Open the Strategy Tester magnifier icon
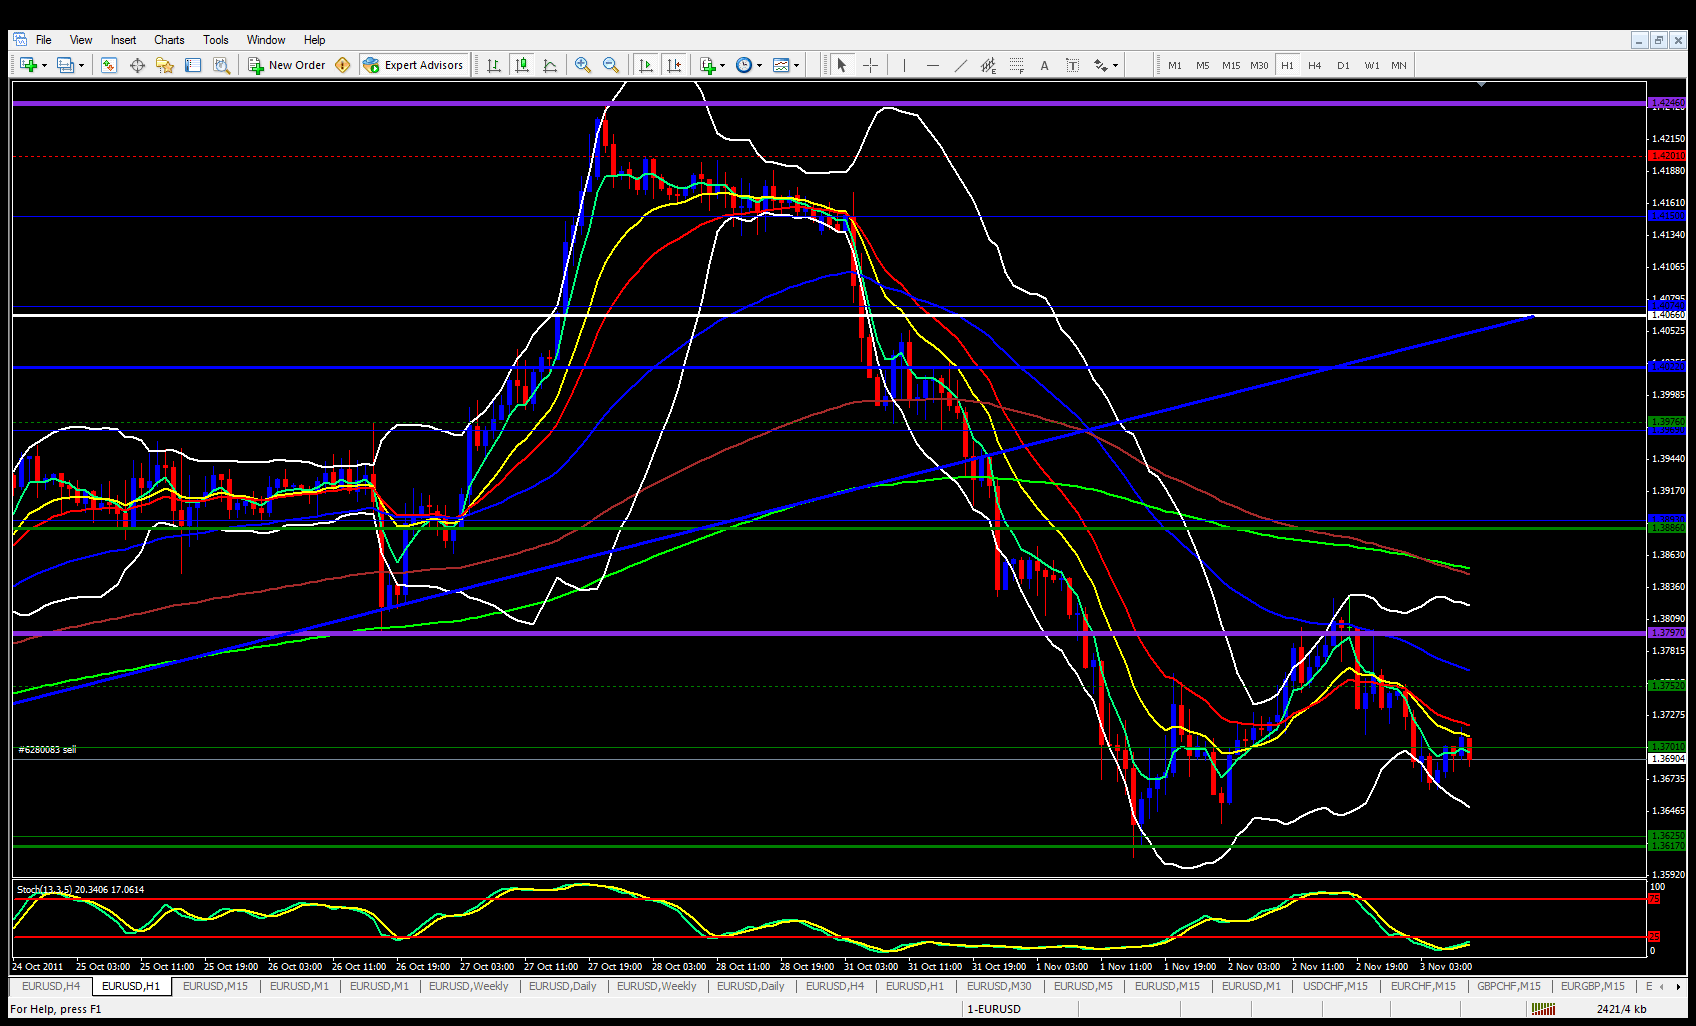 point(221,65)
